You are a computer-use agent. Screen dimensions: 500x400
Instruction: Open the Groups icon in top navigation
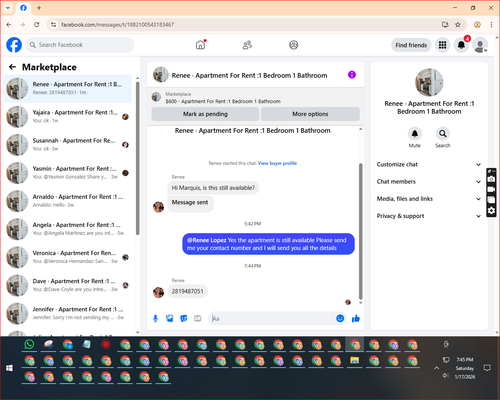point(294,45)
